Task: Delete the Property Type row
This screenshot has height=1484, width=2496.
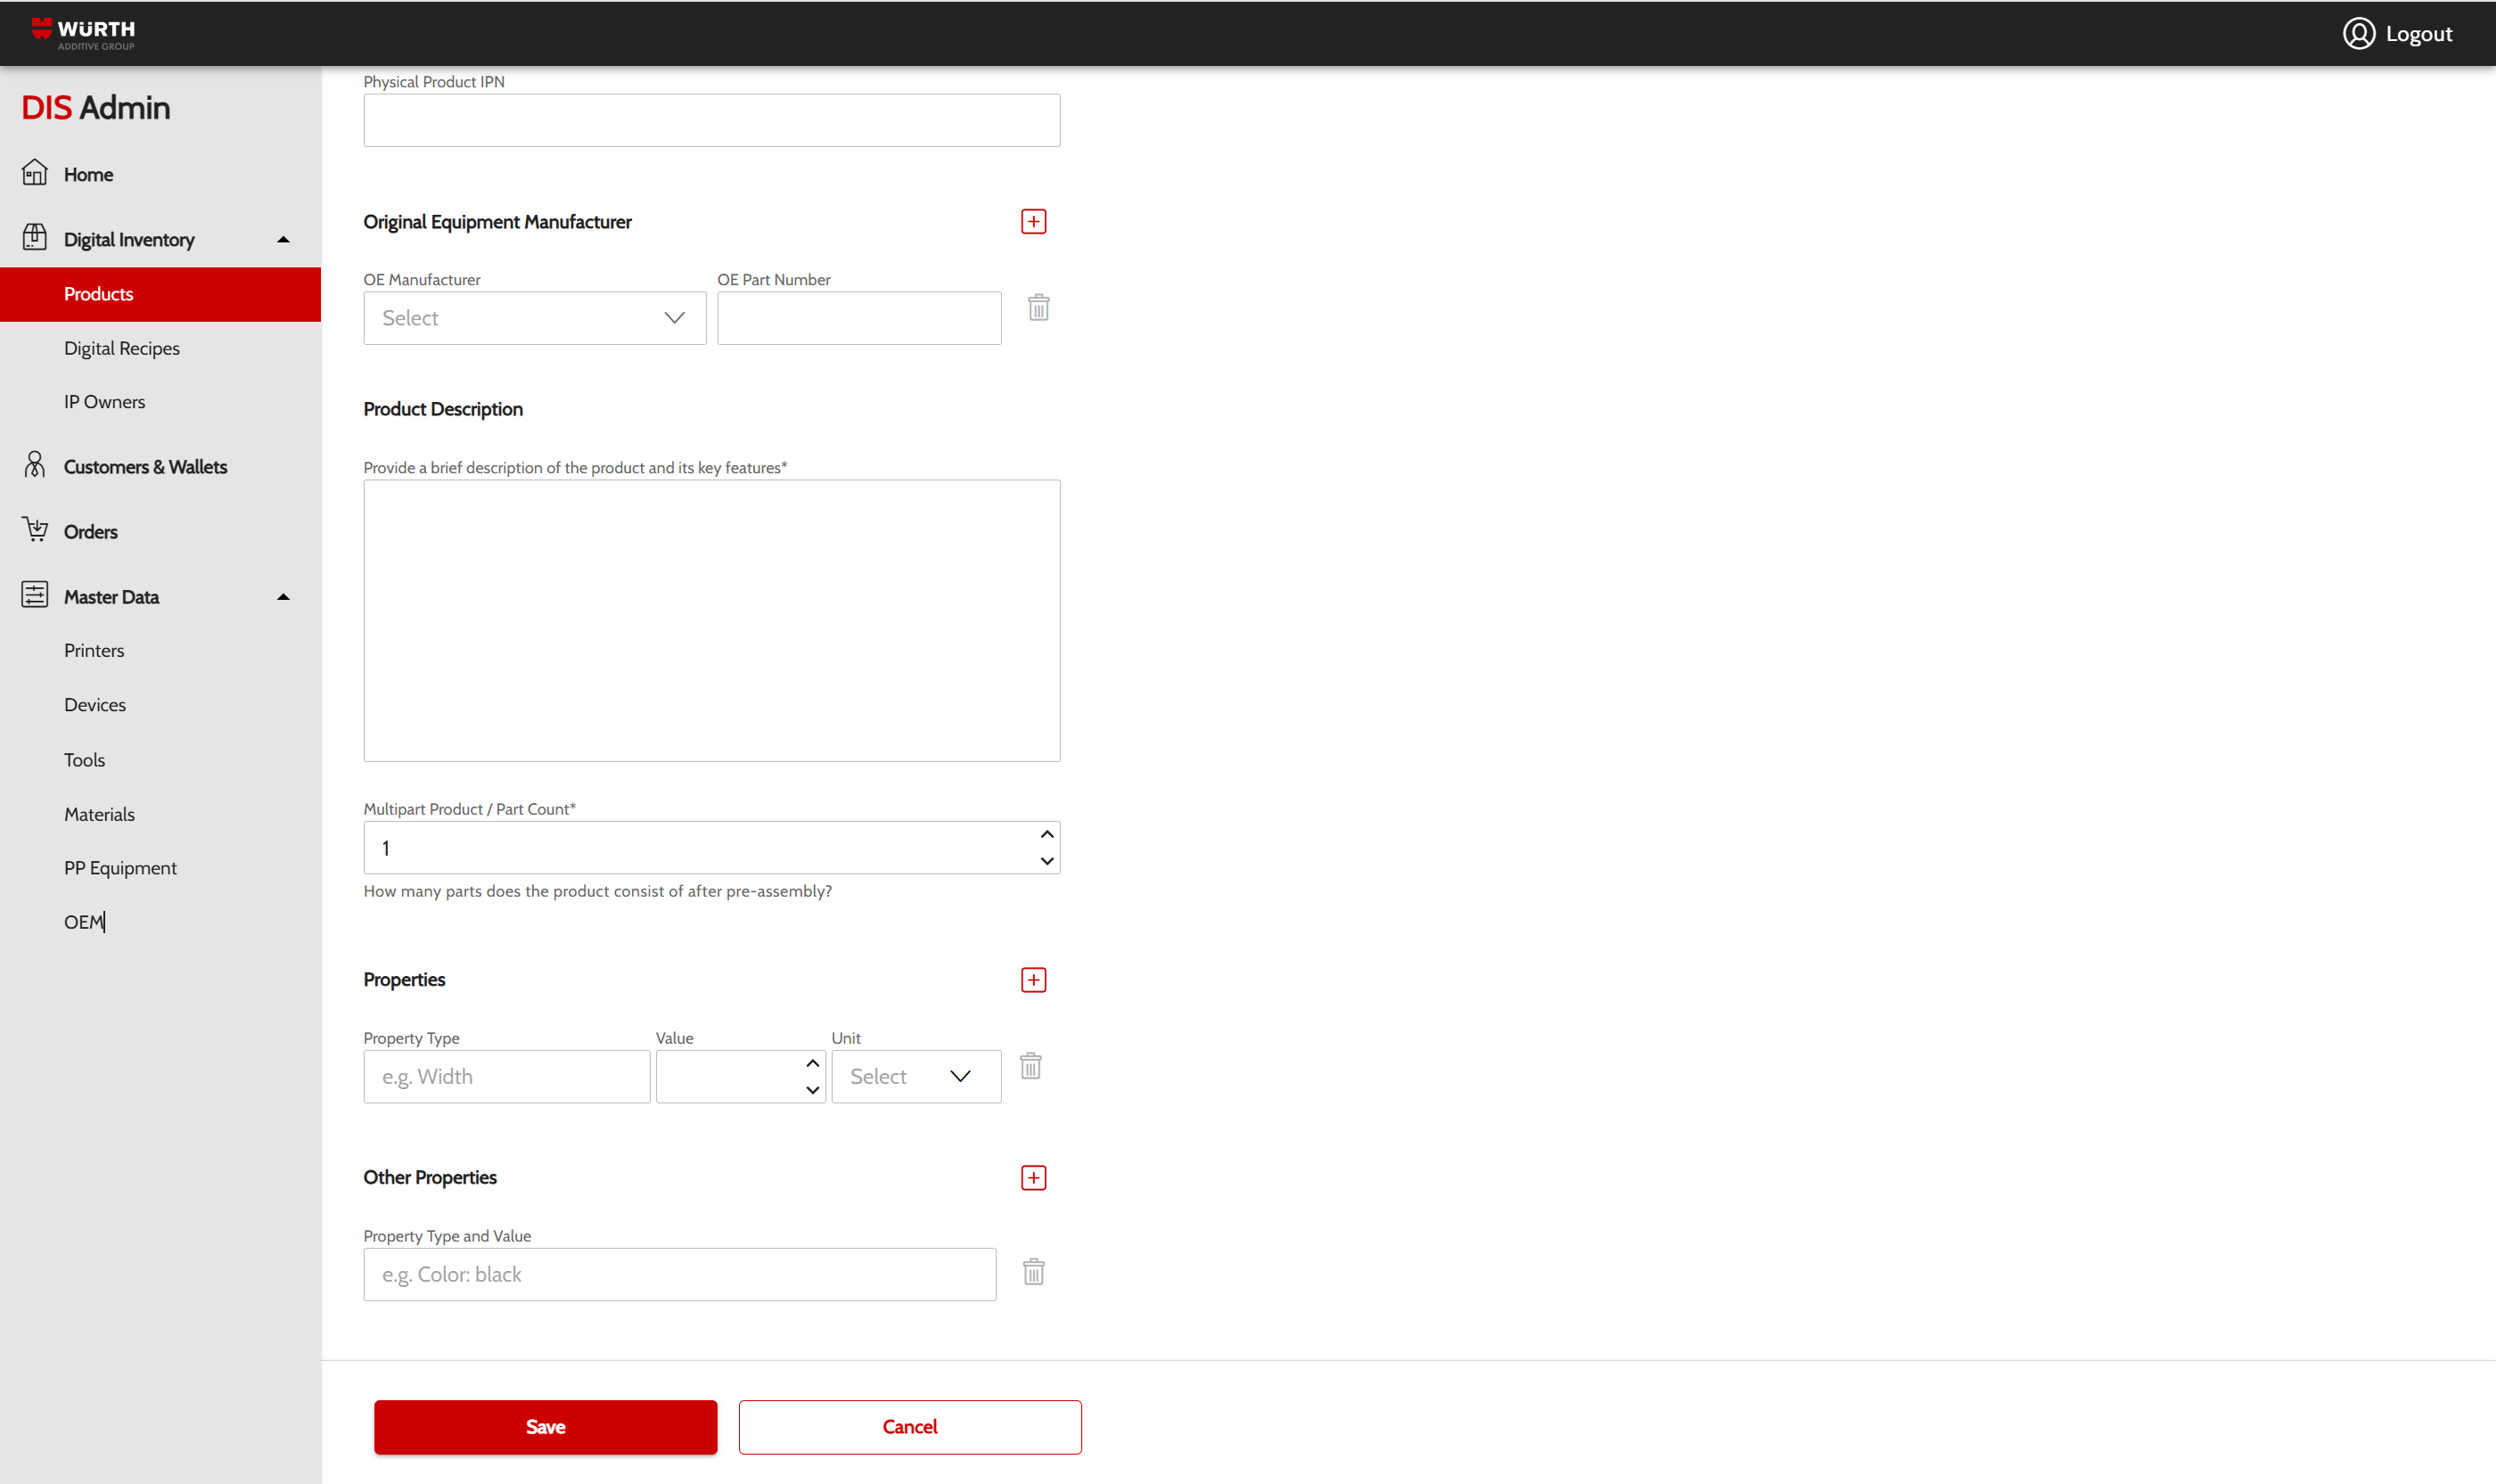Action: pos(1030,1066)
